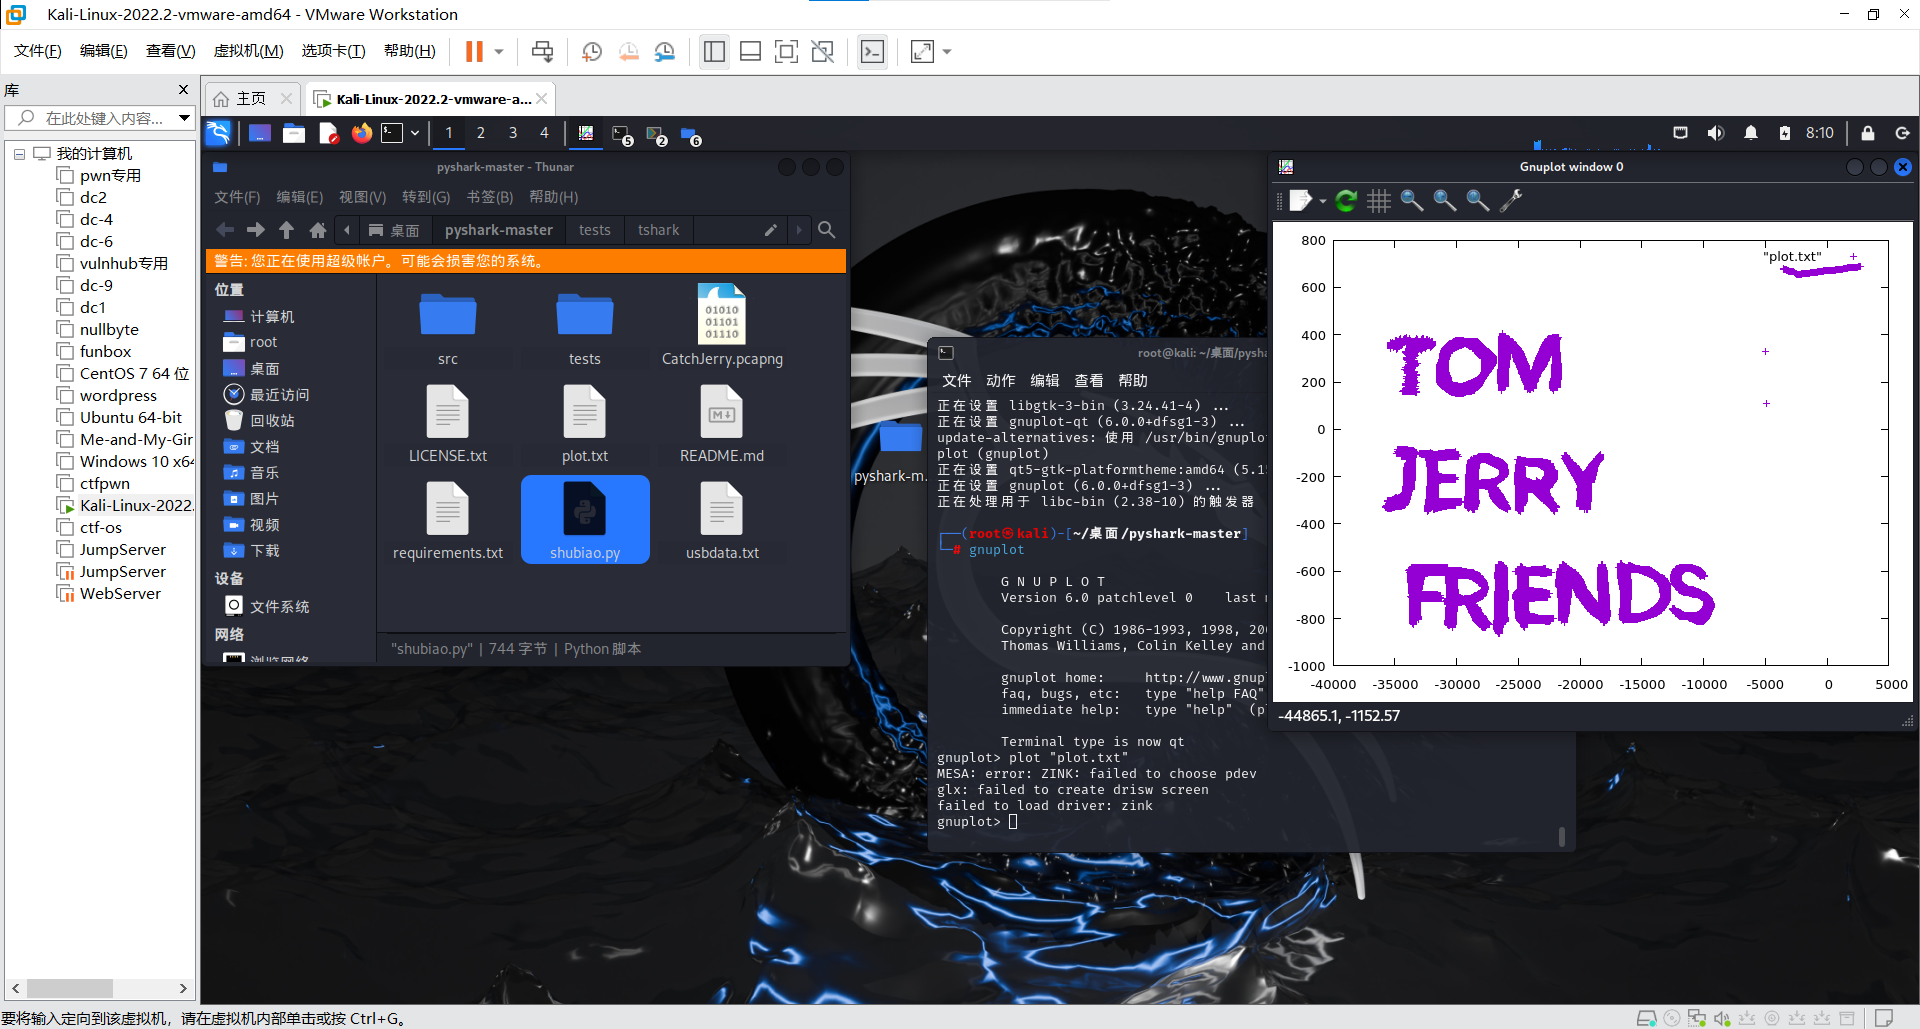This screenshot has height=1029, width=1920.
Task: Revert to snapshot using the orange clock icon
Action: [x=628, y=51]
